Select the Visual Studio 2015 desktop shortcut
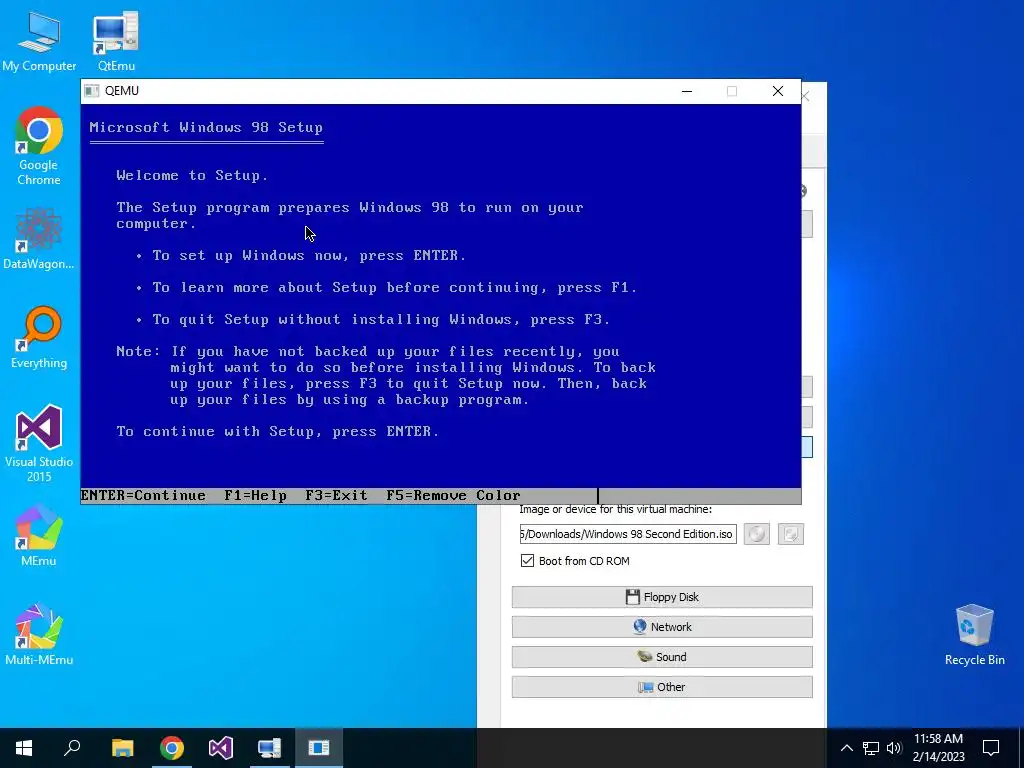 [x=39, y=444]
